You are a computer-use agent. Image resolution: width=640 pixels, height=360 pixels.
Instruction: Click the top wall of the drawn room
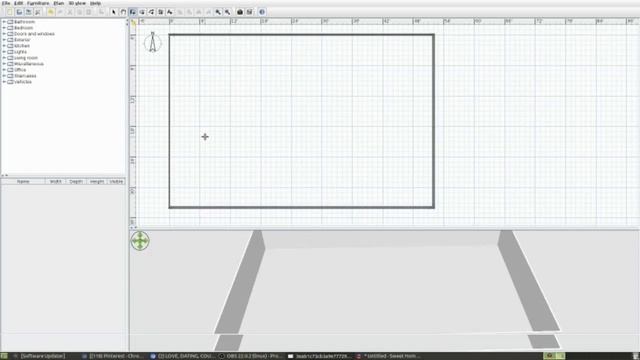pos(302,35)
